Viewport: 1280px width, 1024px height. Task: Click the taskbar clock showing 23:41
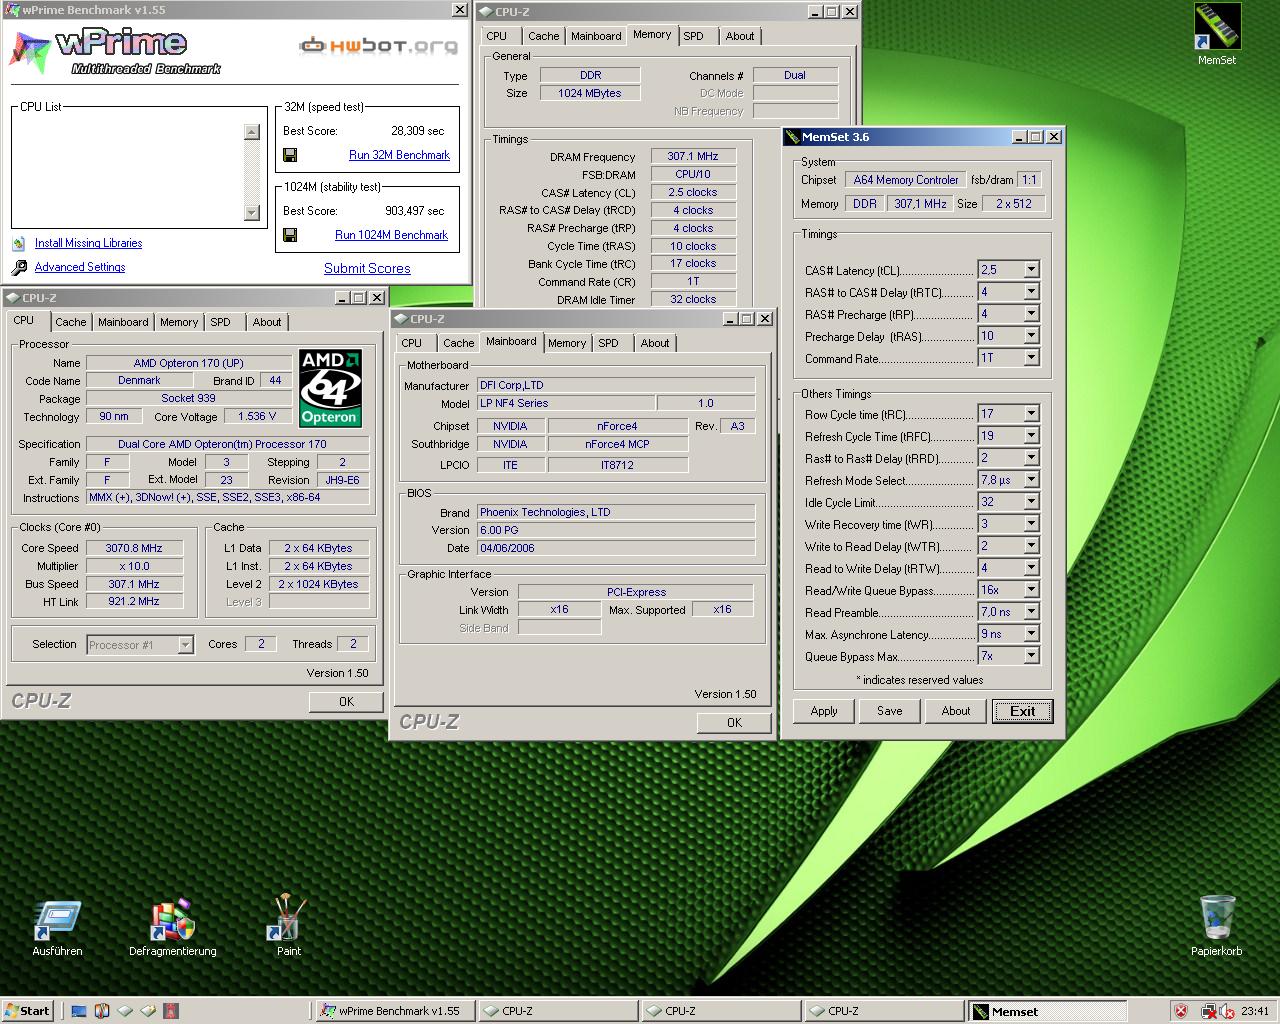[x=1254, y=1011]
